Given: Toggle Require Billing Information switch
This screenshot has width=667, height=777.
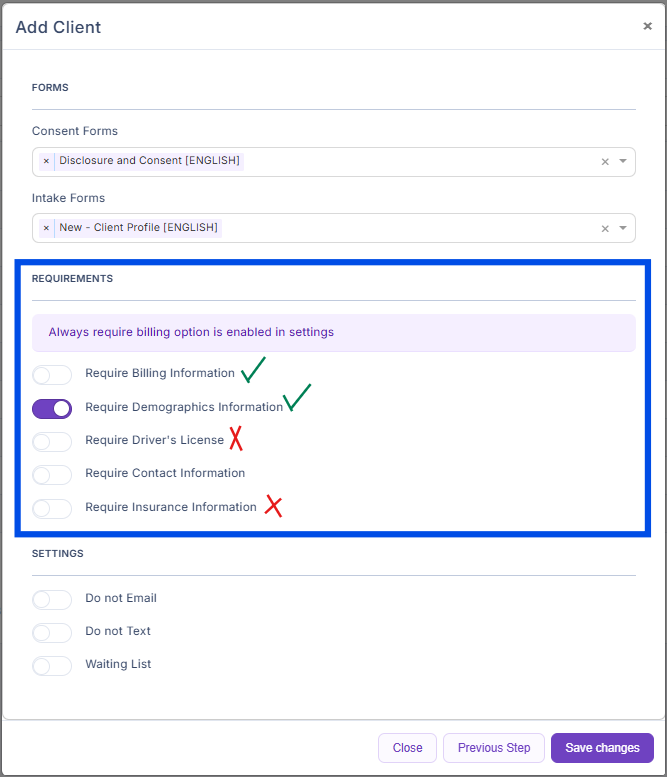Looking at the screenshot, I should [52, 375].
